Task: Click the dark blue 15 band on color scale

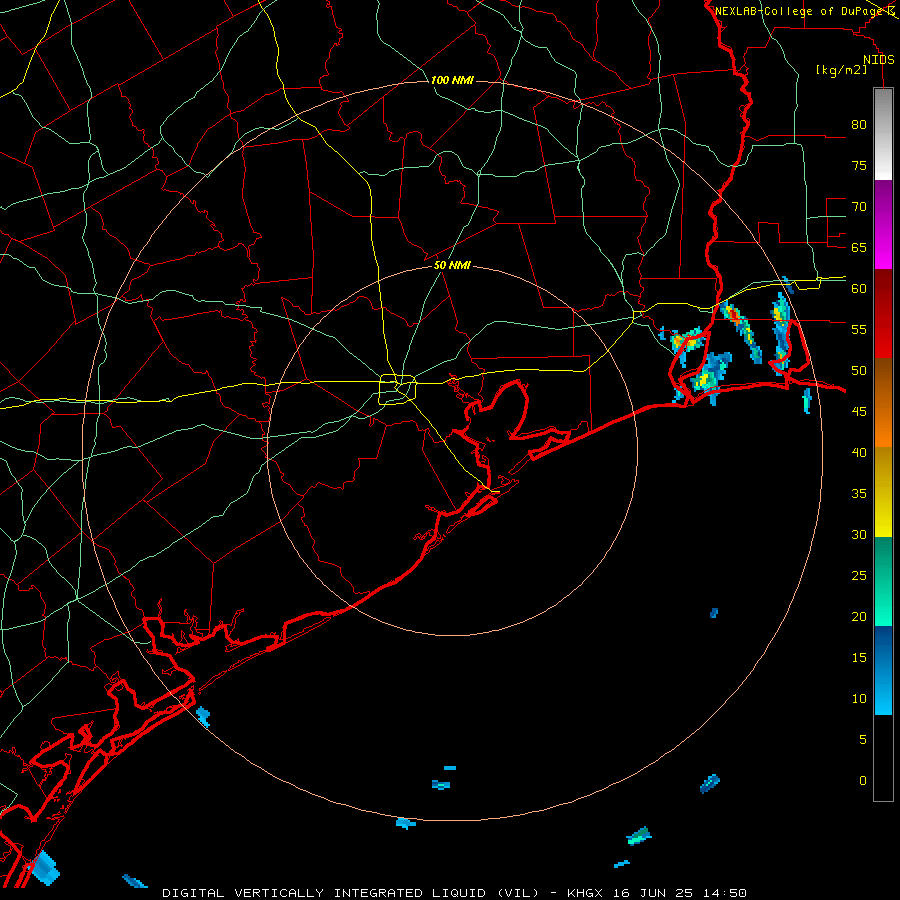Action: tap(883, 648)
